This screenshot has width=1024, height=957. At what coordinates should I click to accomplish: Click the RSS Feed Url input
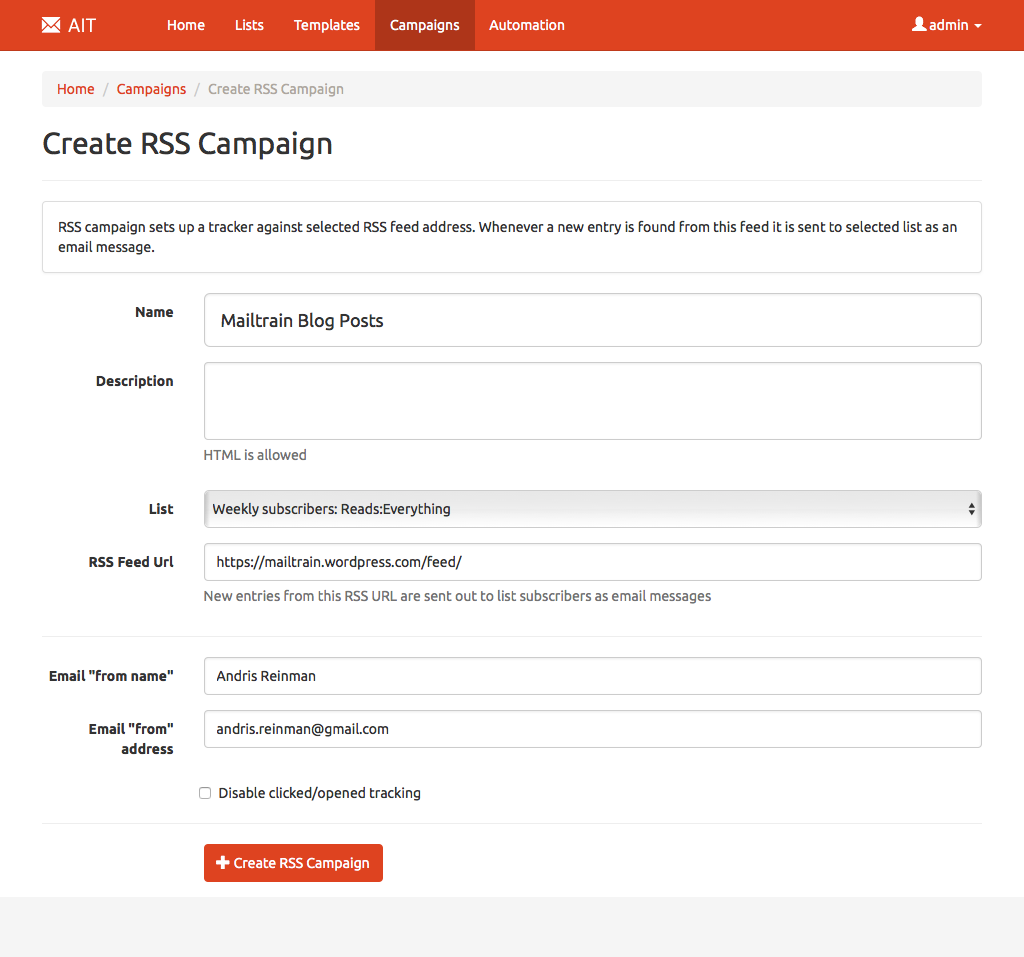(592, 562)
